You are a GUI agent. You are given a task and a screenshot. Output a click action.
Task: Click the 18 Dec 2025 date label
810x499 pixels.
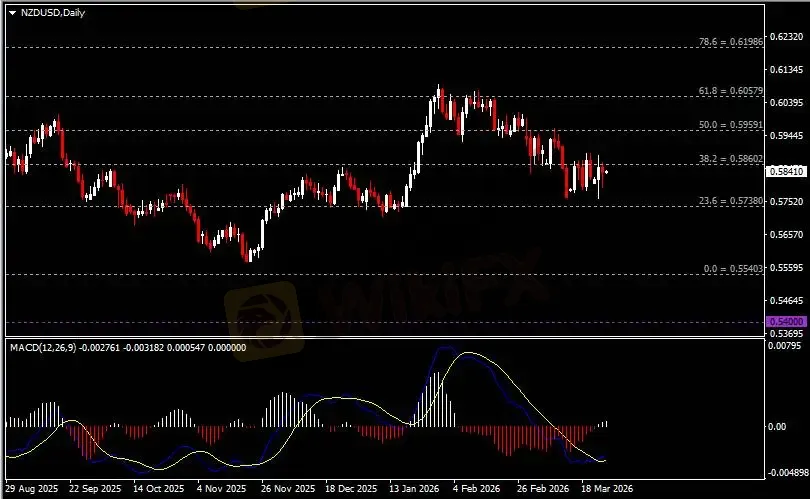tap(351, 488)
